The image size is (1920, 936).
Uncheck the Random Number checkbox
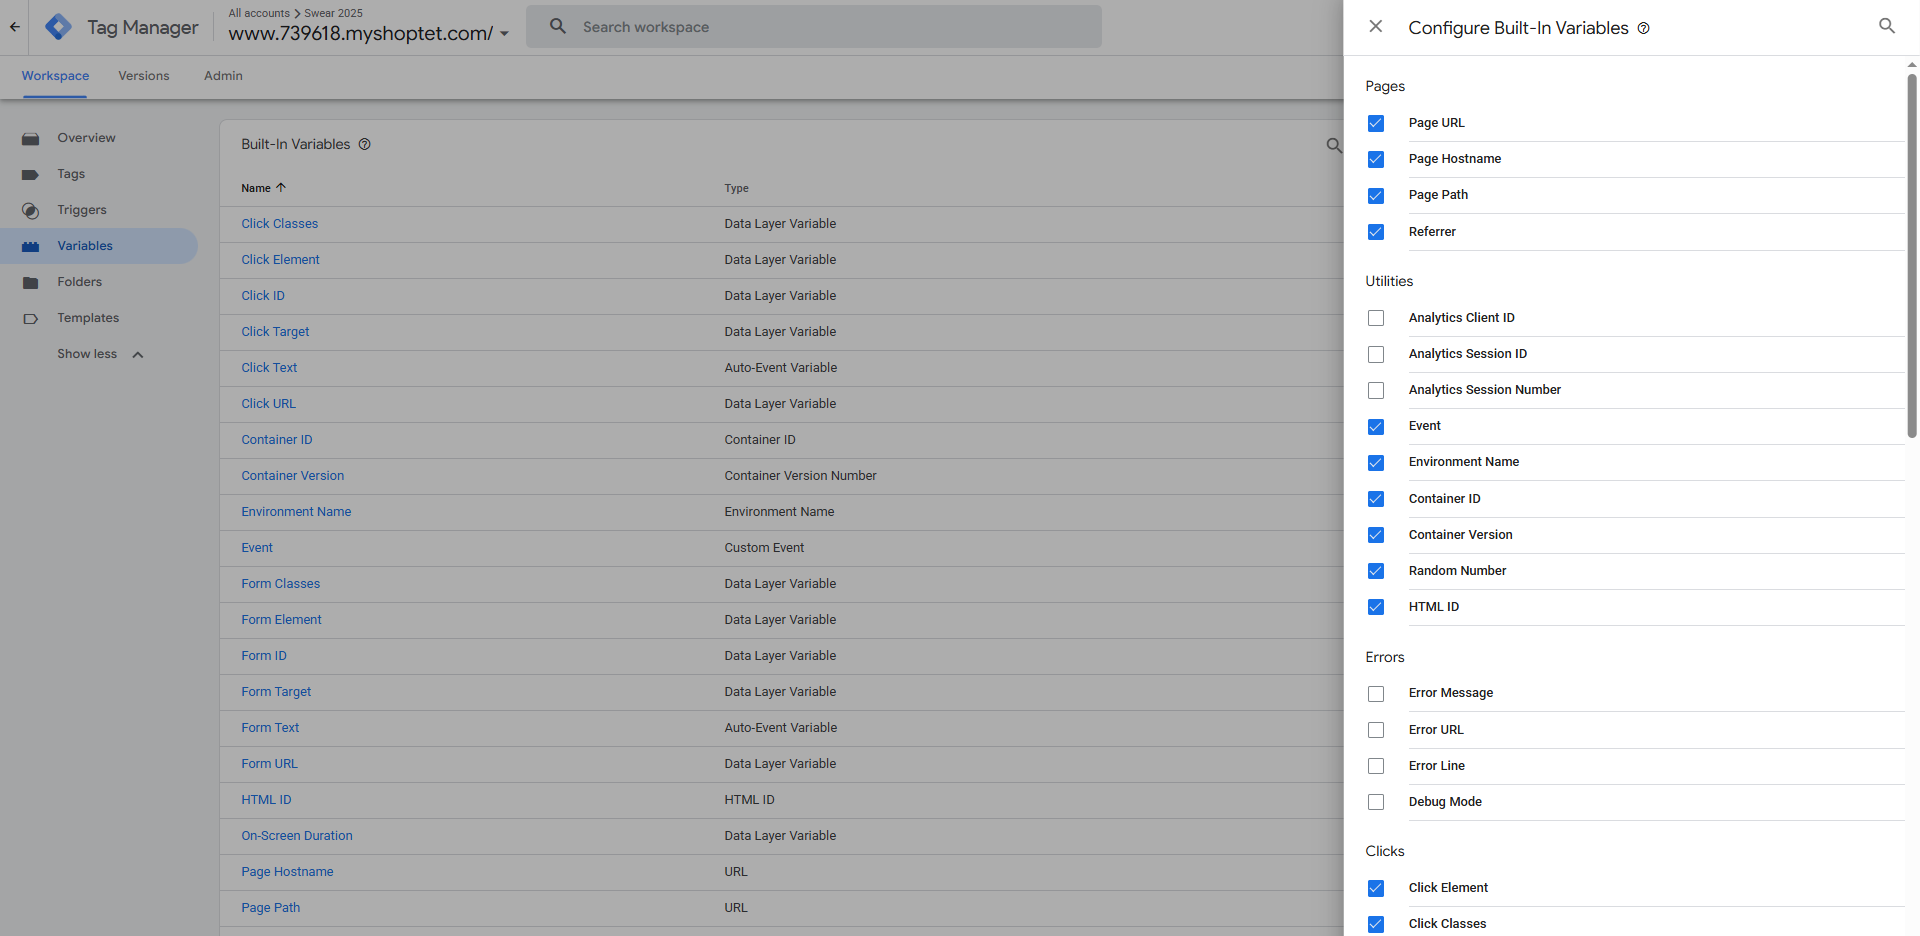click(1376, 571)
